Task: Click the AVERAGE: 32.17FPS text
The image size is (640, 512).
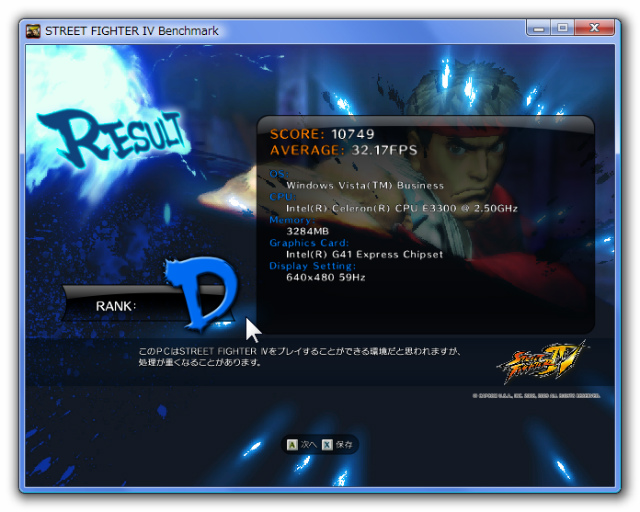Action: (344, 150)
